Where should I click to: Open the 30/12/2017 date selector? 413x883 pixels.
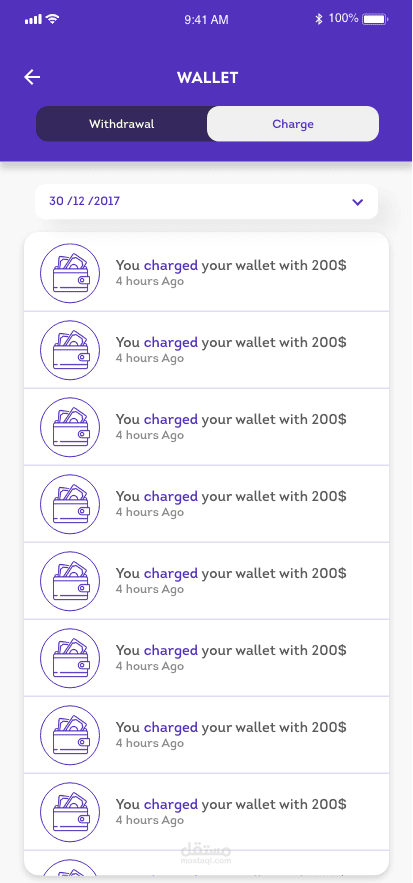point(206,202)
